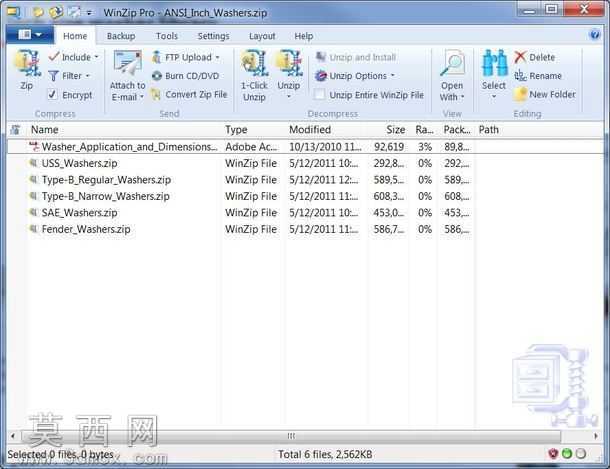Viewport: 610px width, 469px height.
Task: Click the Attach to E-mail icon
Action: [127, 63]
